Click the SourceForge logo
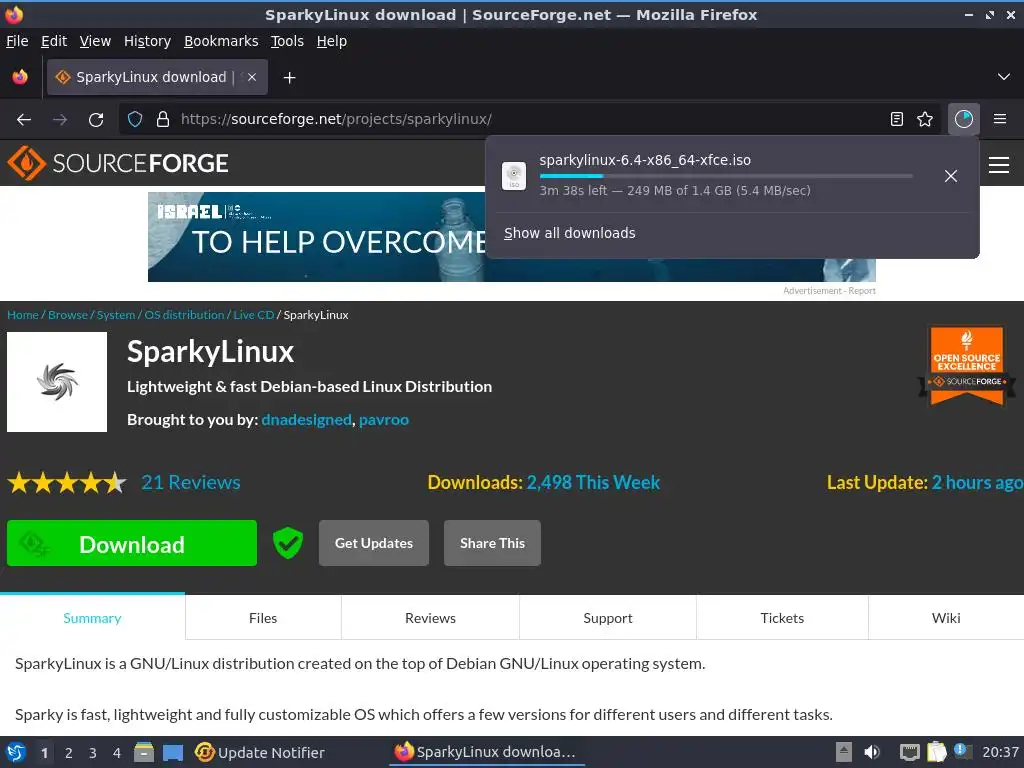The width and height of the screenshot is (1024, 768). point(118,163)
